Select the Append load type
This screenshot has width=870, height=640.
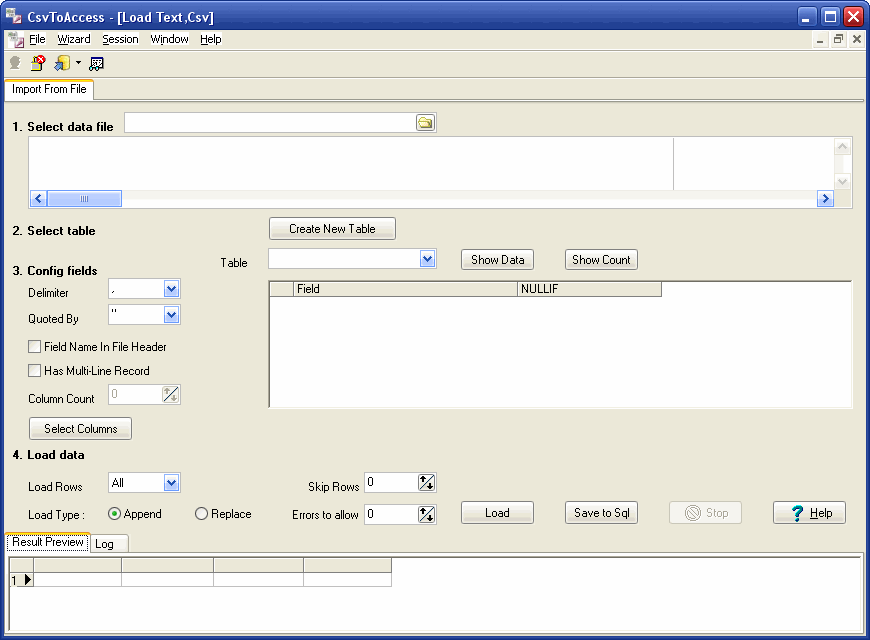click(x=114, y=514)
